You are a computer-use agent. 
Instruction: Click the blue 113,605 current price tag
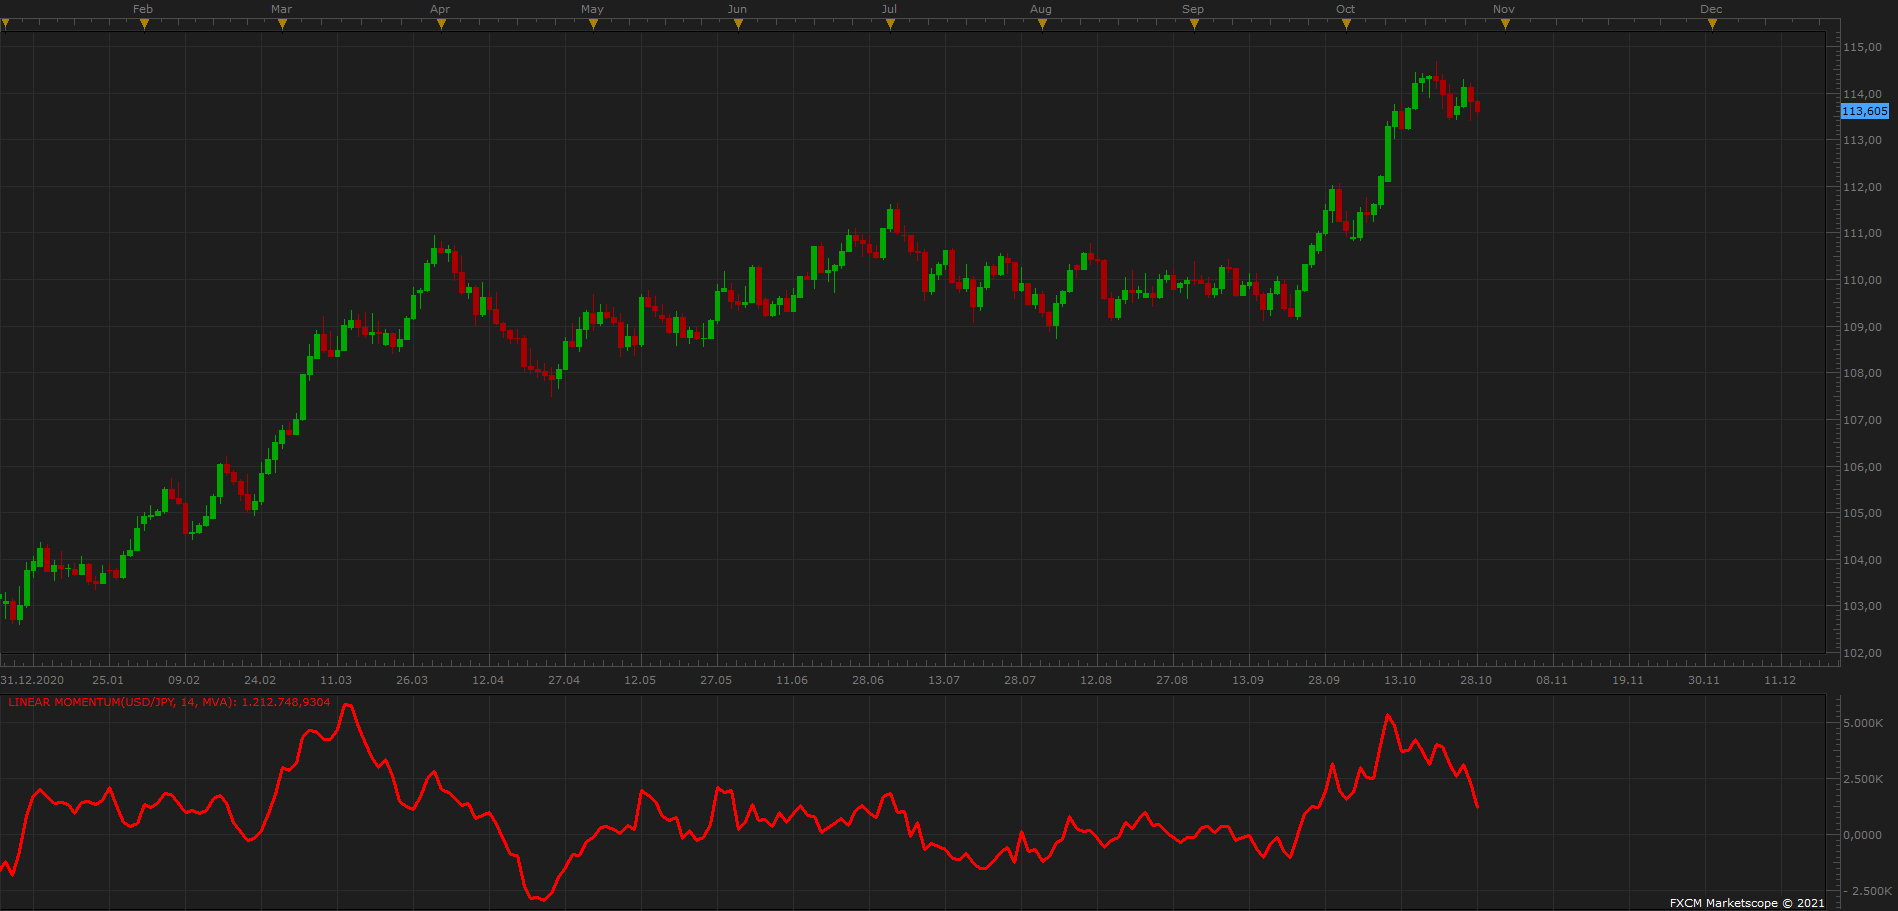pyautogui.click(x=1865, y=111)
